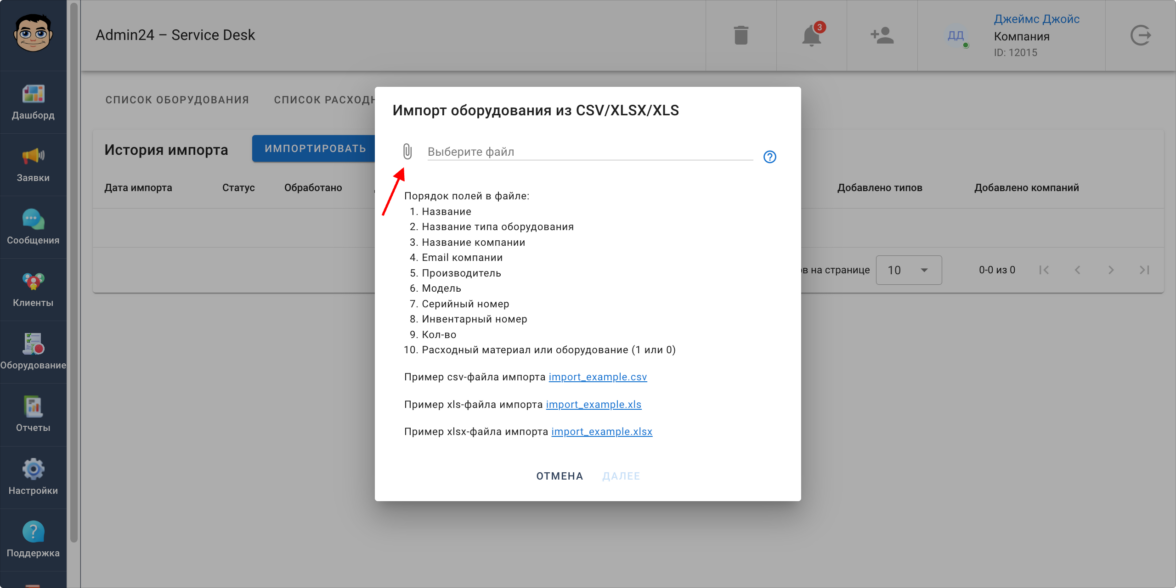Switch to Список оборудования tab
Screen dimensions: 1176x588
coord(177,99)
